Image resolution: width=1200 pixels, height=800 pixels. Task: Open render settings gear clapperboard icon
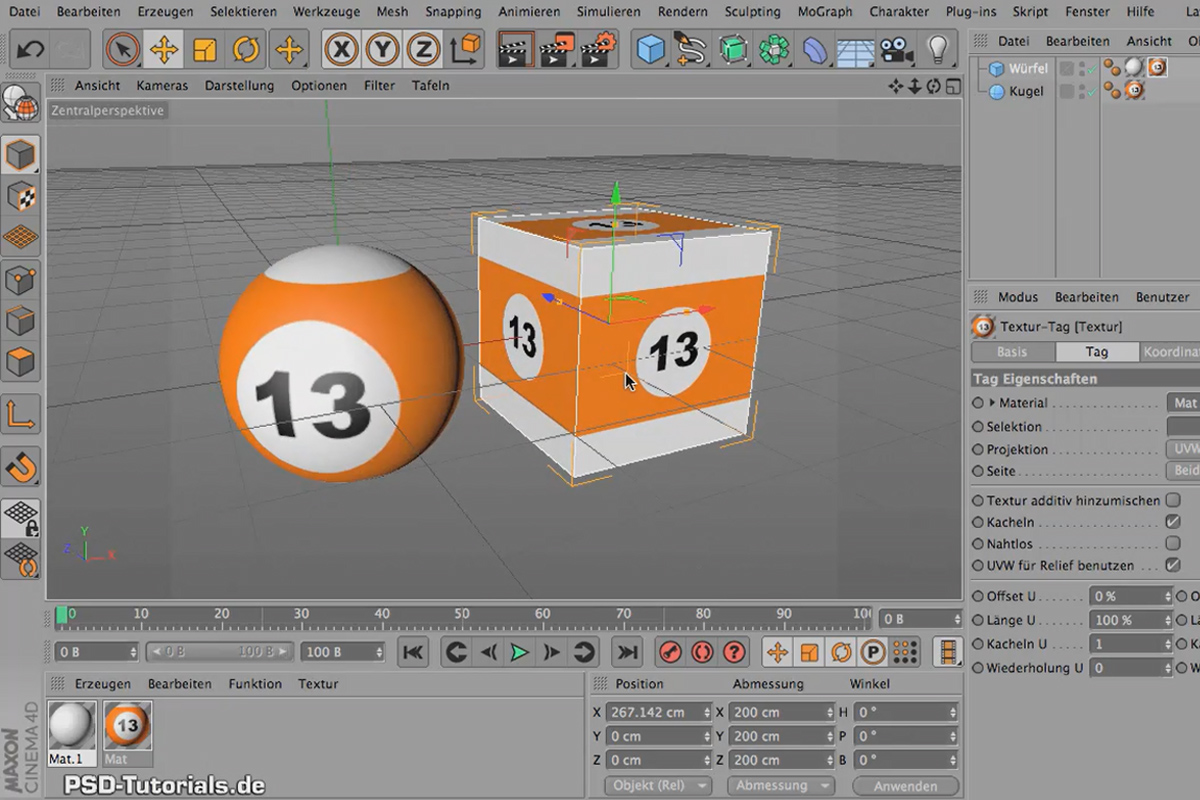point(600,49)
